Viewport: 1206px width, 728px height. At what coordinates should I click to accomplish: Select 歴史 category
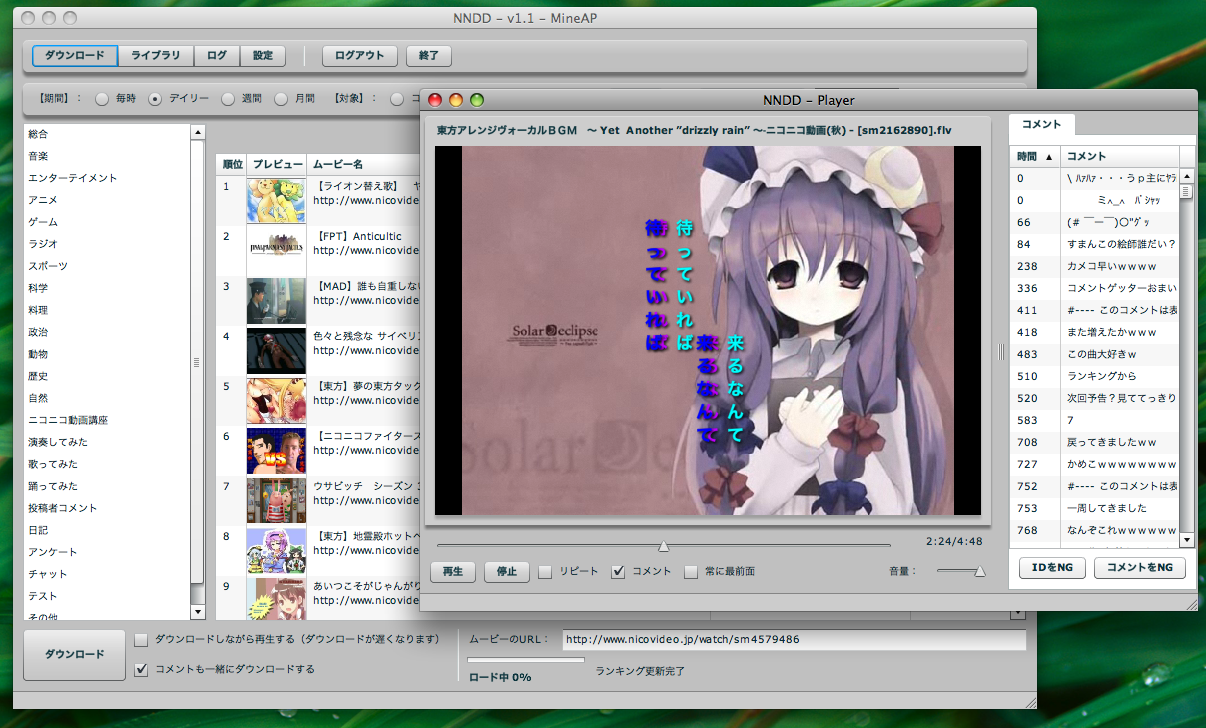tap(107, 375)
